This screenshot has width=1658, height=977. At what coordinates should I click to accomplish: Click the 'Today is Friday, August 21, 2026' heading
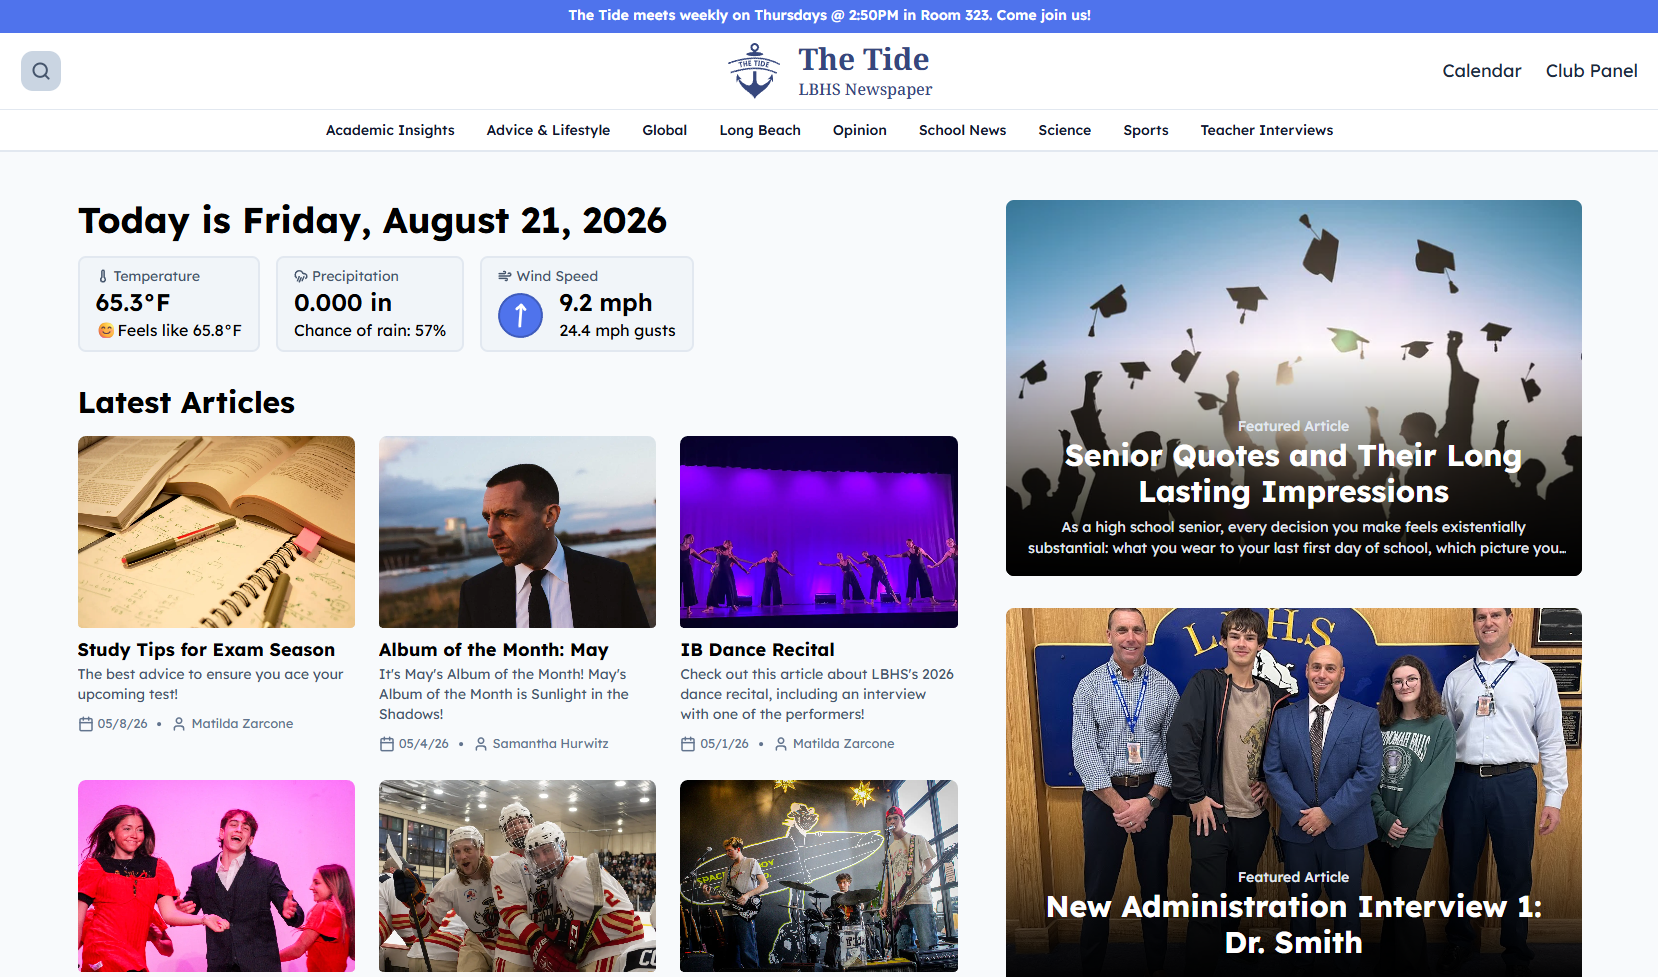point(373,221)
